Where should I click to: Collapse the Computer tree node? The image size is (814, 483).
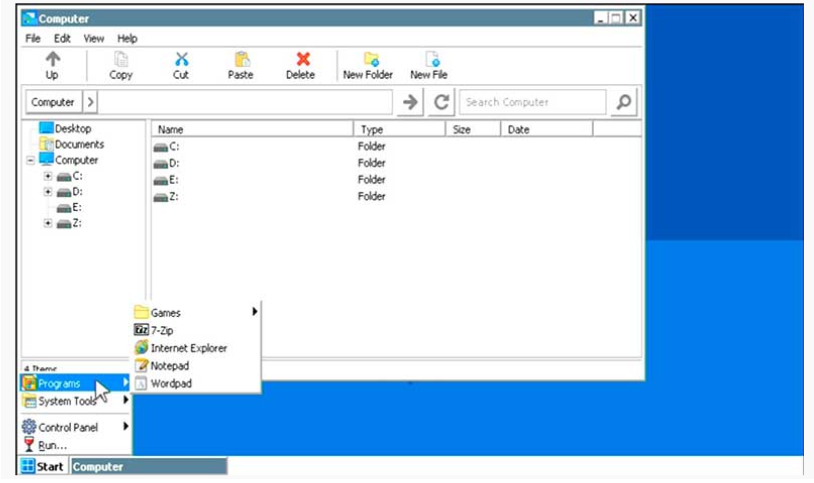[x=31, y=160]
